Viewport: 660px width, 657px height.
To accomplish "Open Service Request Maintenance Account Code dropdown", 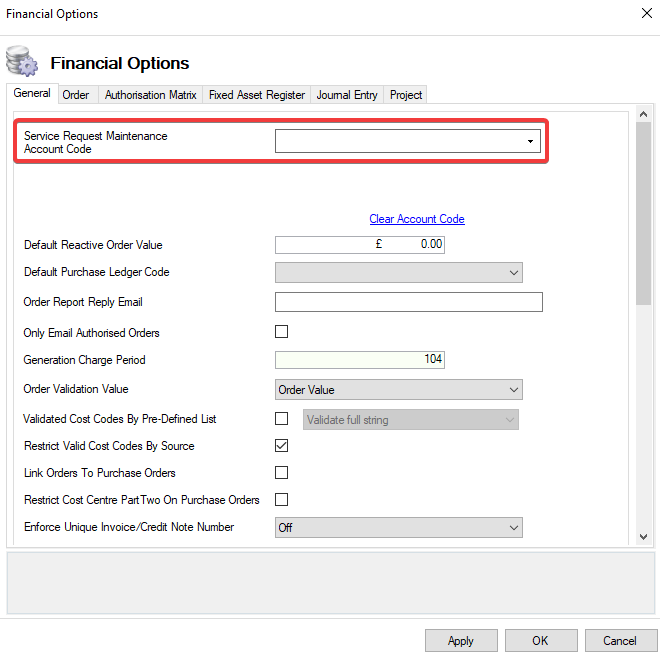I will point(530,142).
